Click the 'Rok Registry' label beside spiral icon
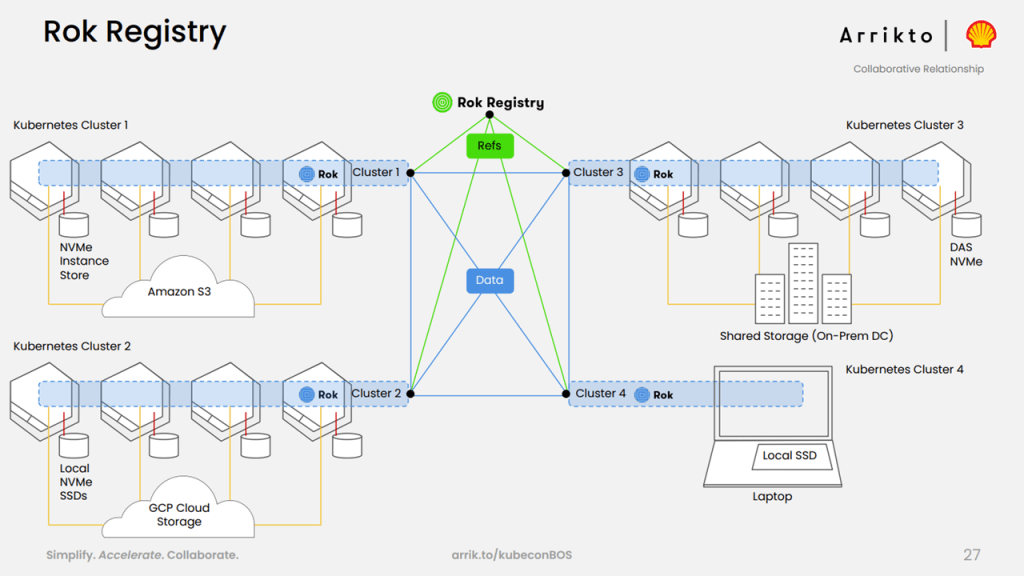Screen dimensions: 1024x576 click(x=500, y=103)
